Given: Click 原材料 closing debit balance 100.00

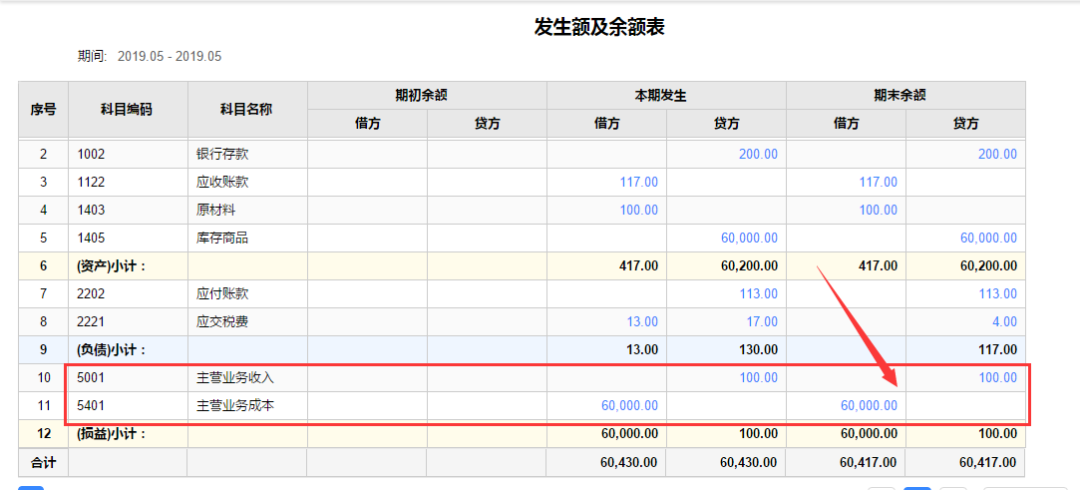Looking at the screenshot, I should point(878,210).
